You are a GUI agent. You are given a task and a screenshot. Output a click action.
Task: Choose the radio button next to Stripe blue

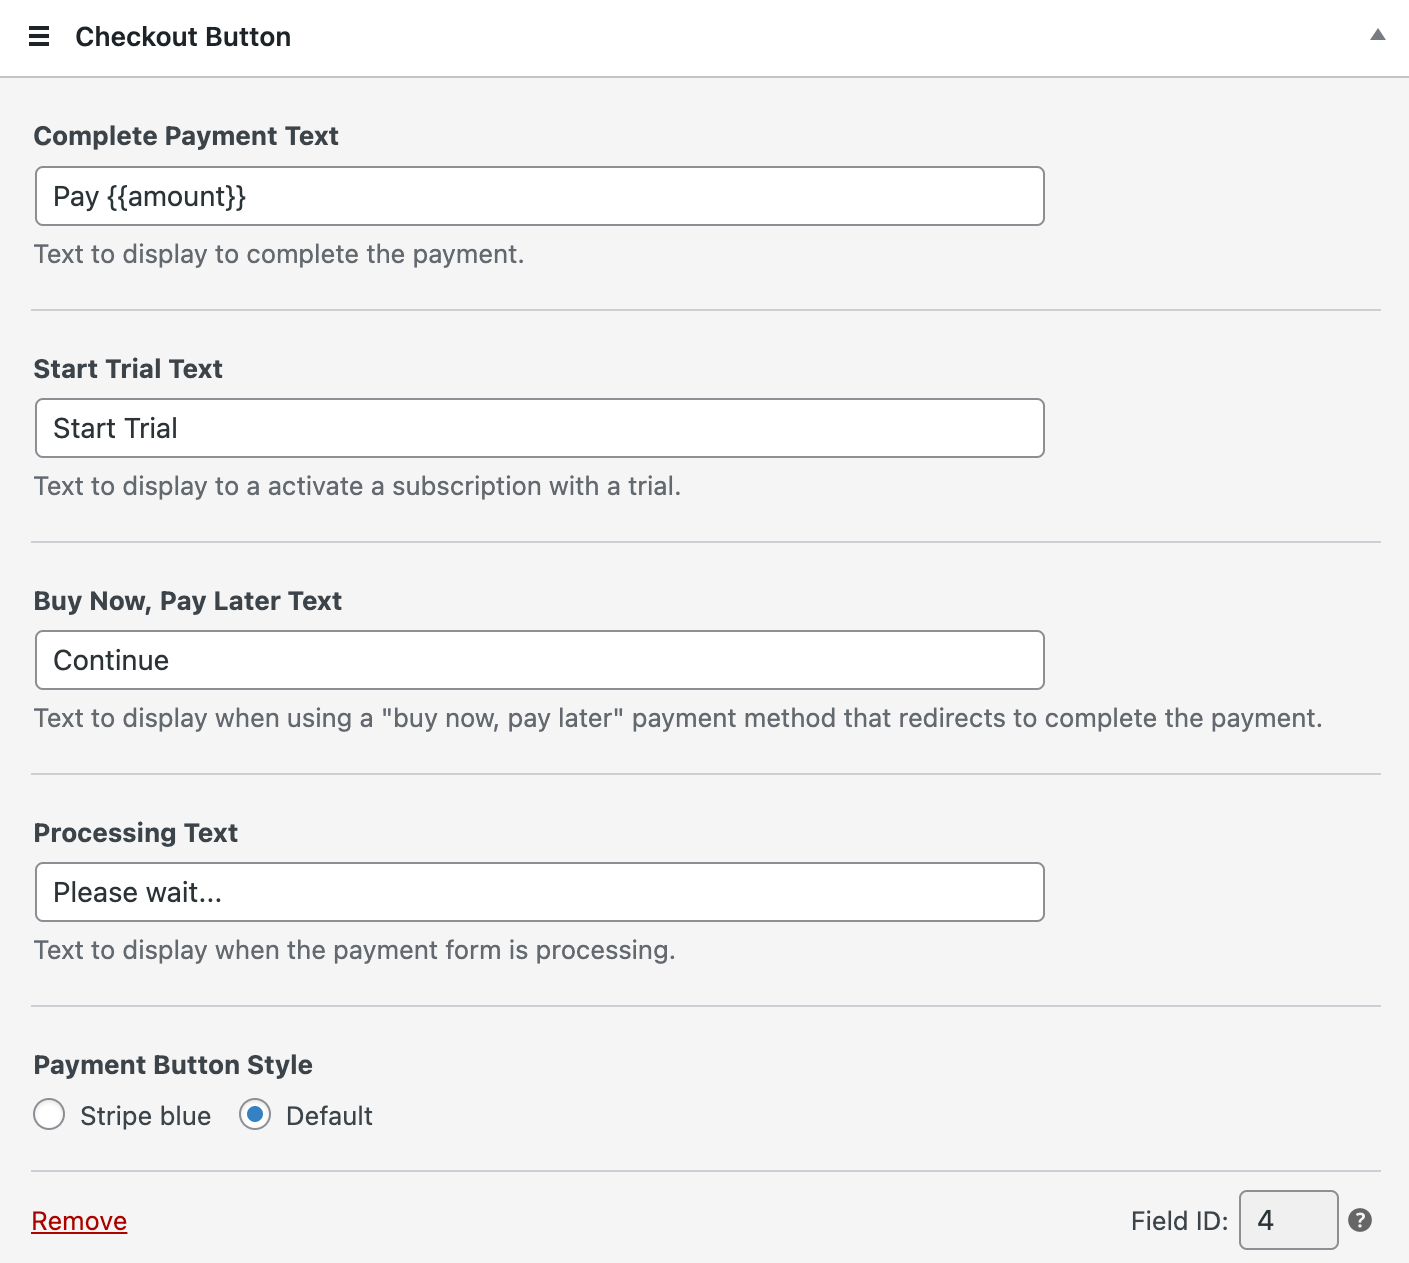49,1114
